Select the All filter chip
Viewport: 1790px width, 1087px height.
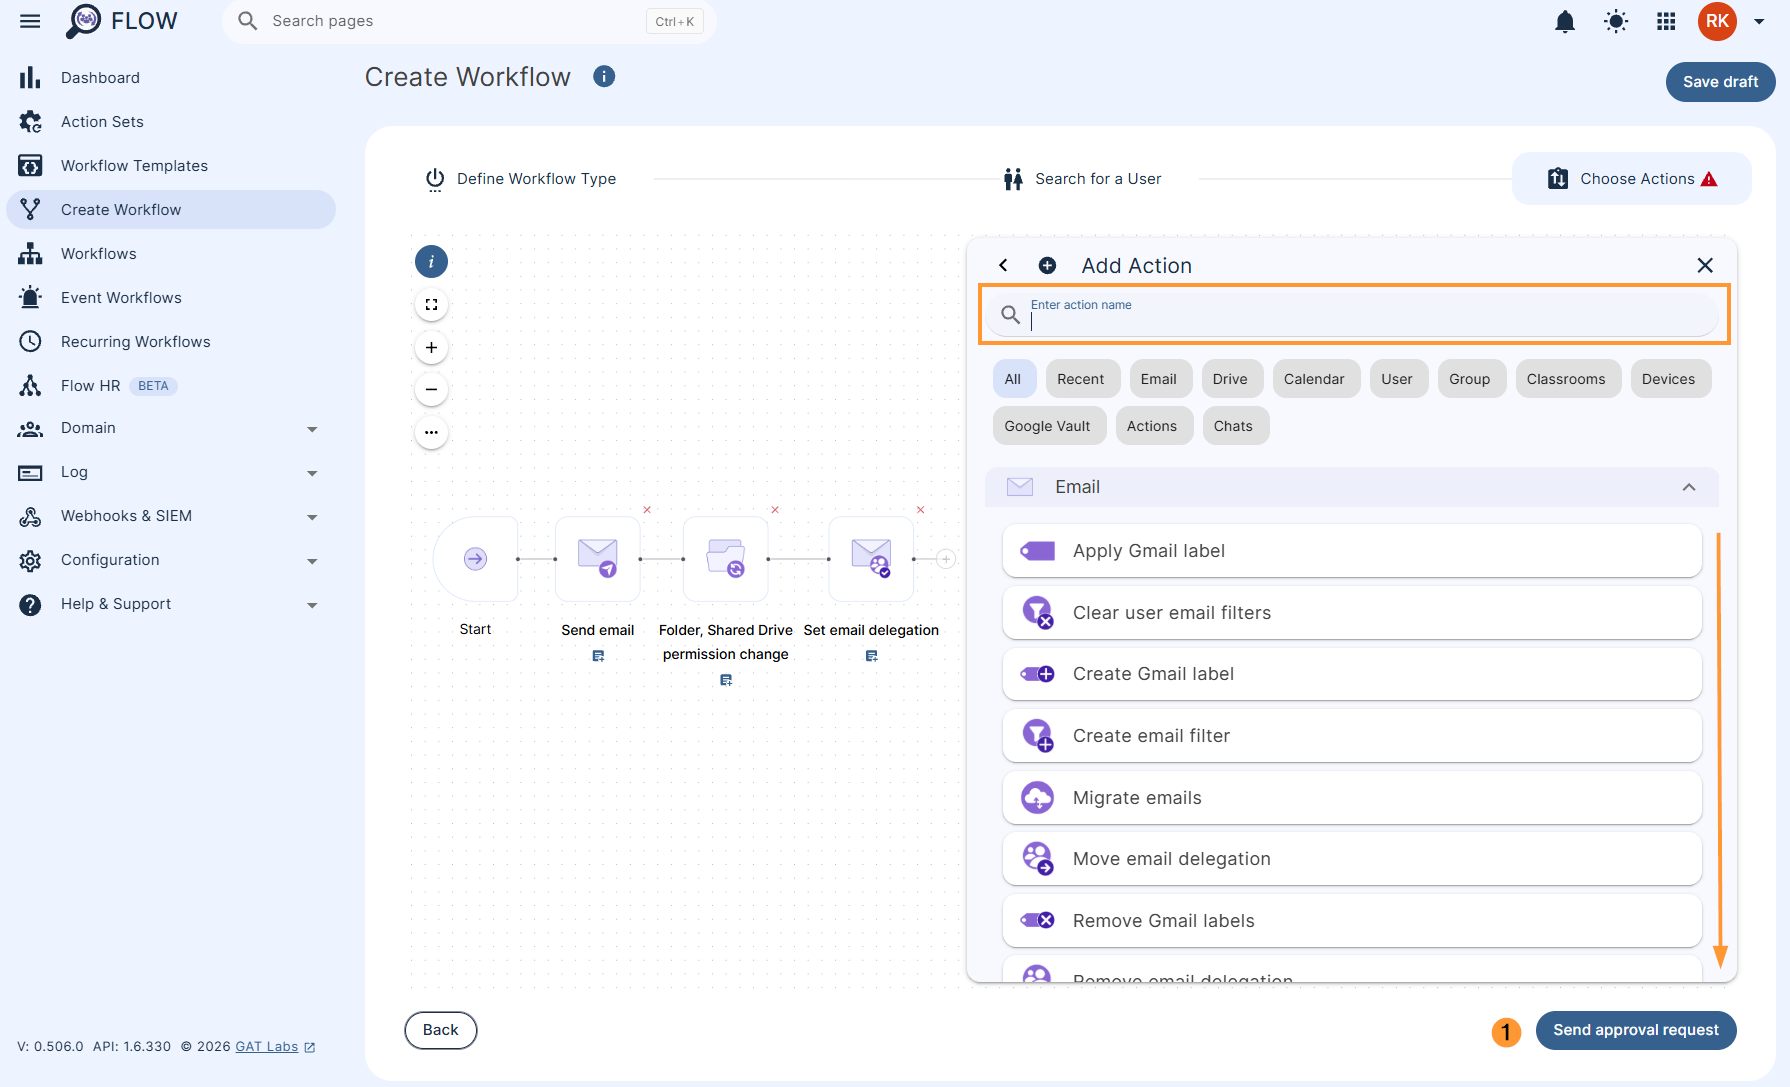[1013, 379]
